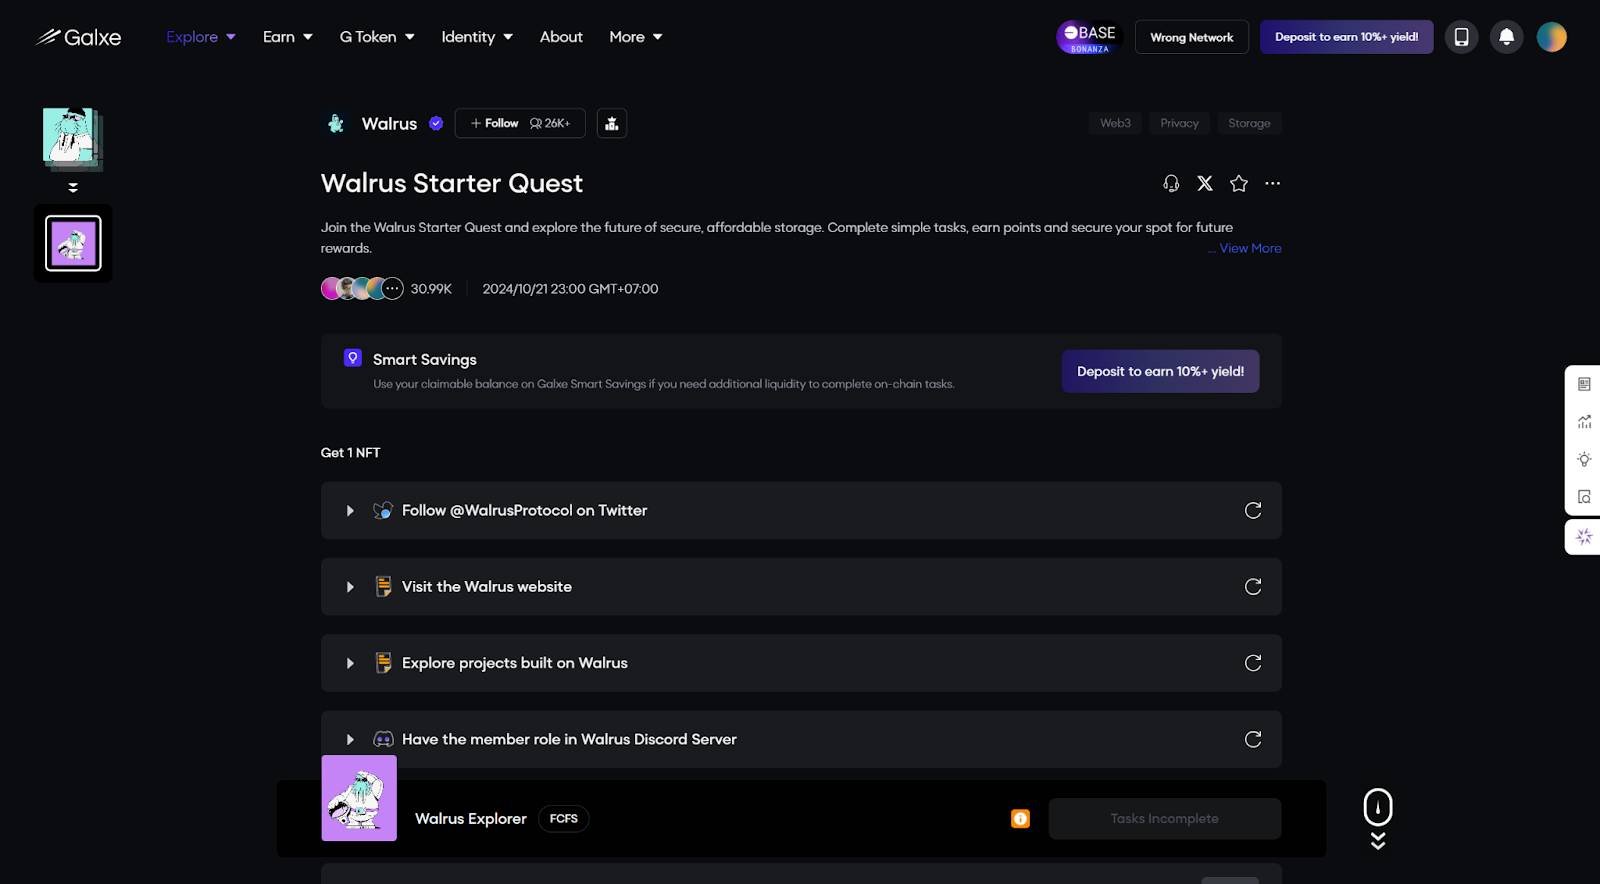Select the purple Walrus NFT thumbnail in sidebar
Screen dimensions: 1600x884
click(x=73, y=243)
